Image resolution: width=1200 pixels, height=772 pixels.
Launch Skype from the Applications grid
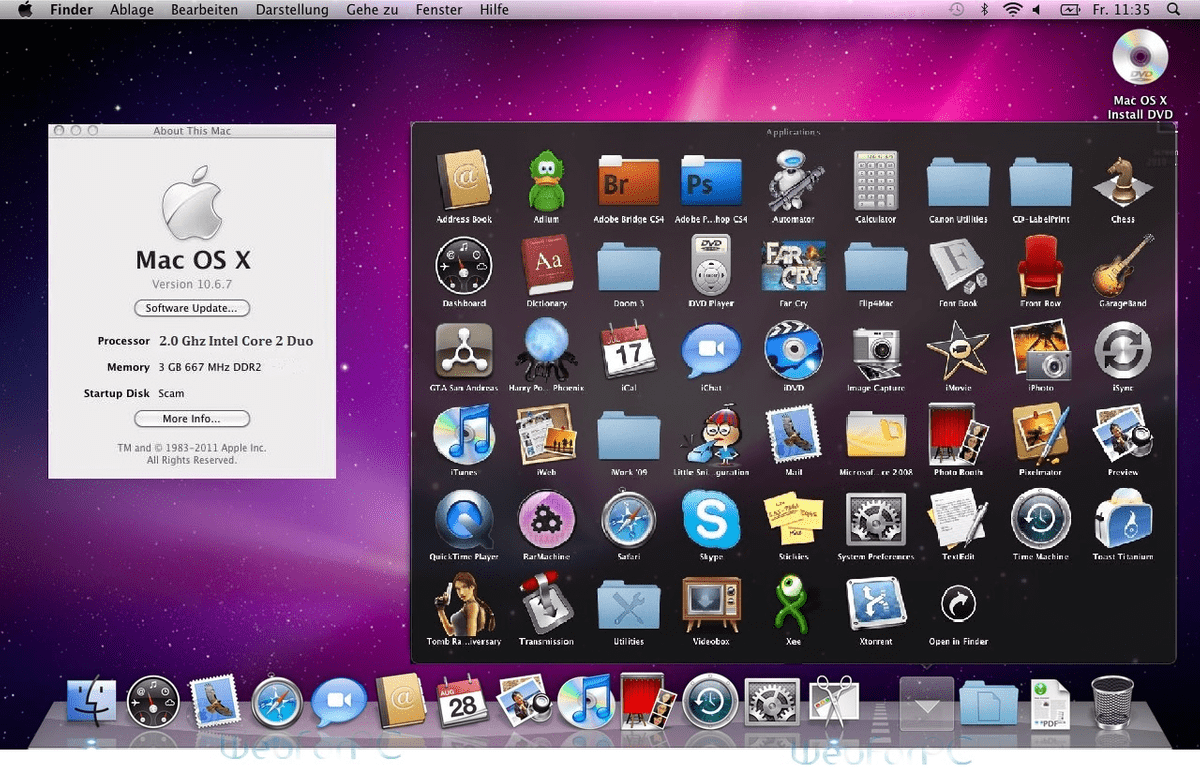click(711, 519)
